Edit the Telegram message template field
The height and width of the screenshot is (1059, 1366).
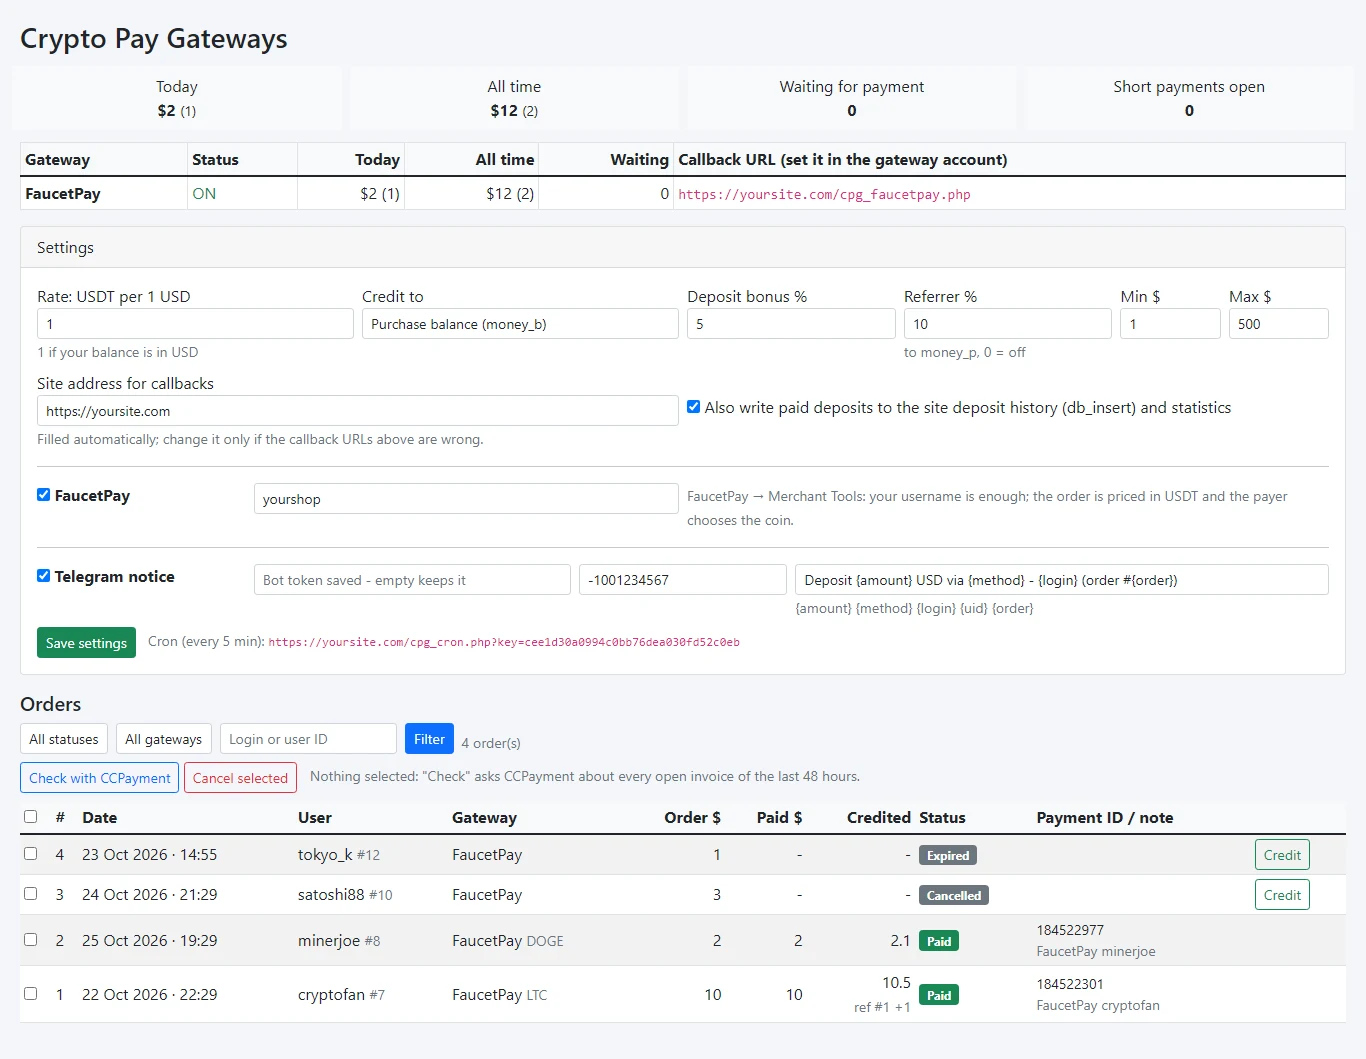click(1062, 580)
